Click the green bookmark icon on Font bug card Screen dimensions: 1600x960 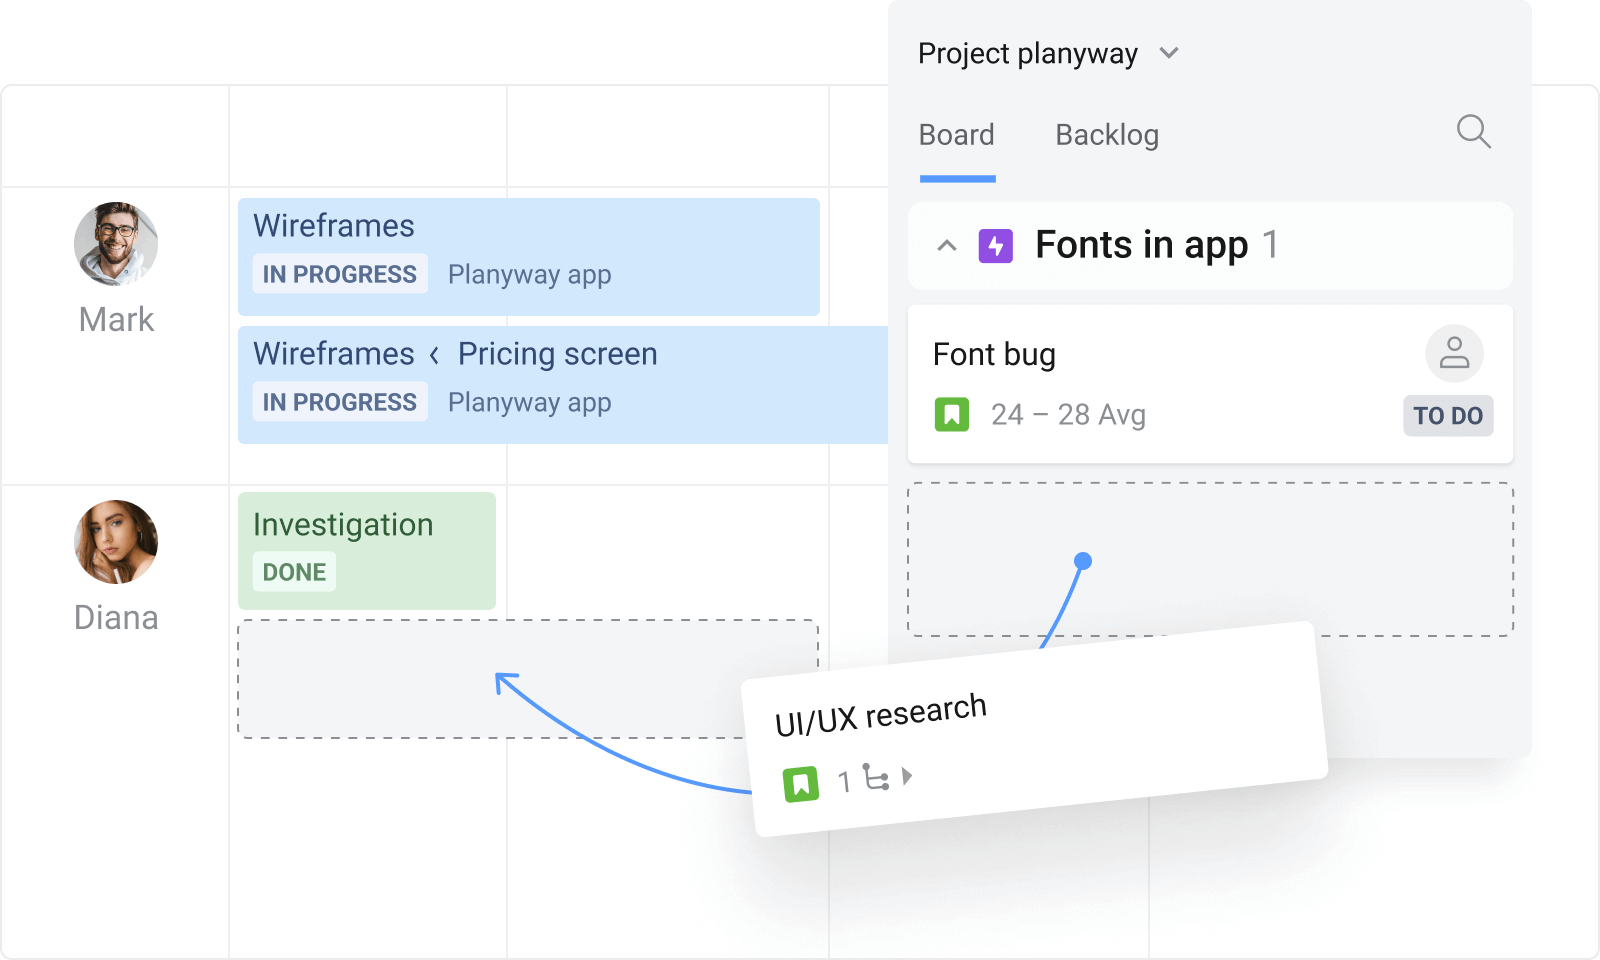point(952,414)
